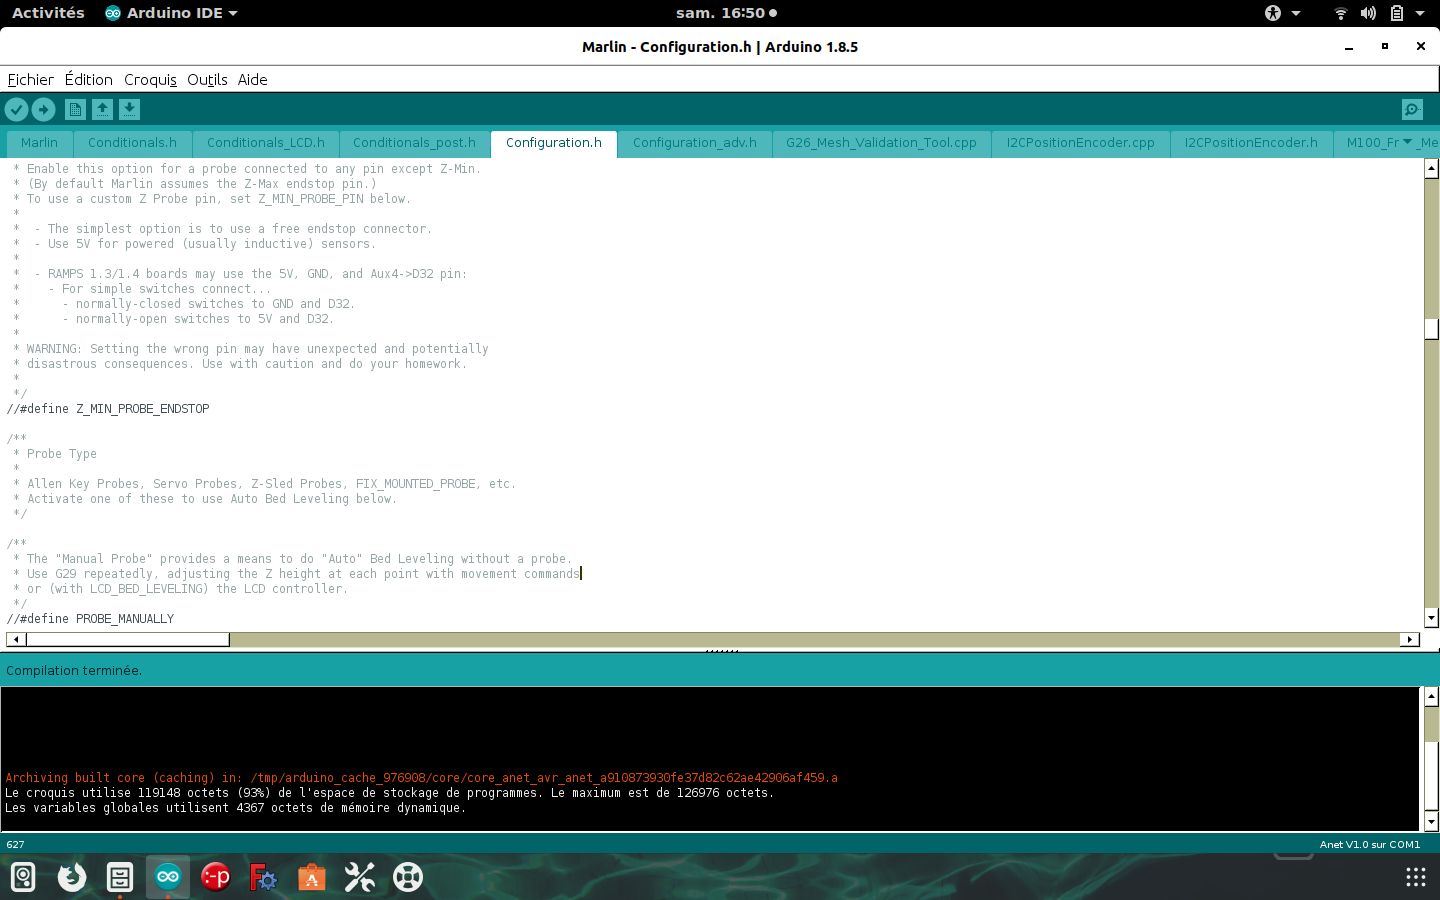Screen dimensions: 1440x900
Task: Click the volume speaker icon
Action: (x=1368, y=13)
